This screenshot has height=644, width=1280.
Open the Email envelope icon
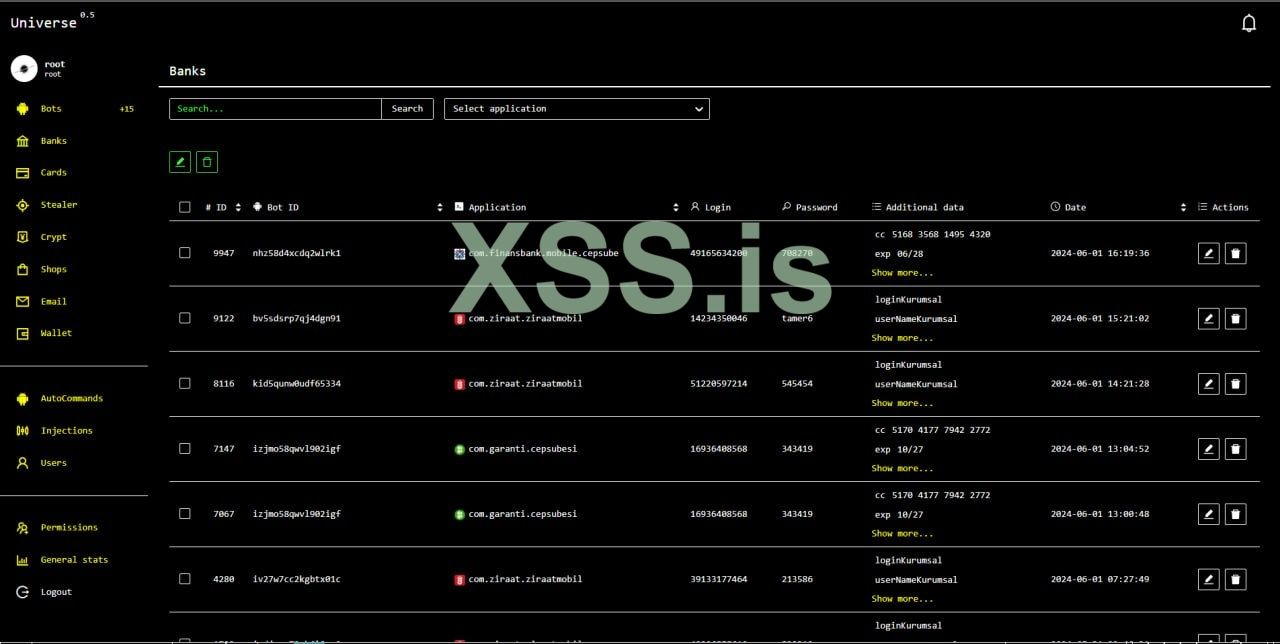[x=22, y=301]
